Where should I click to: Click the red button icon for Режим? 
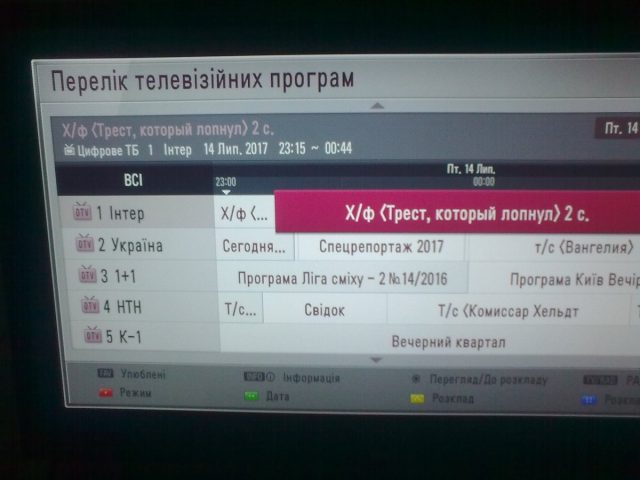point(105,393)
